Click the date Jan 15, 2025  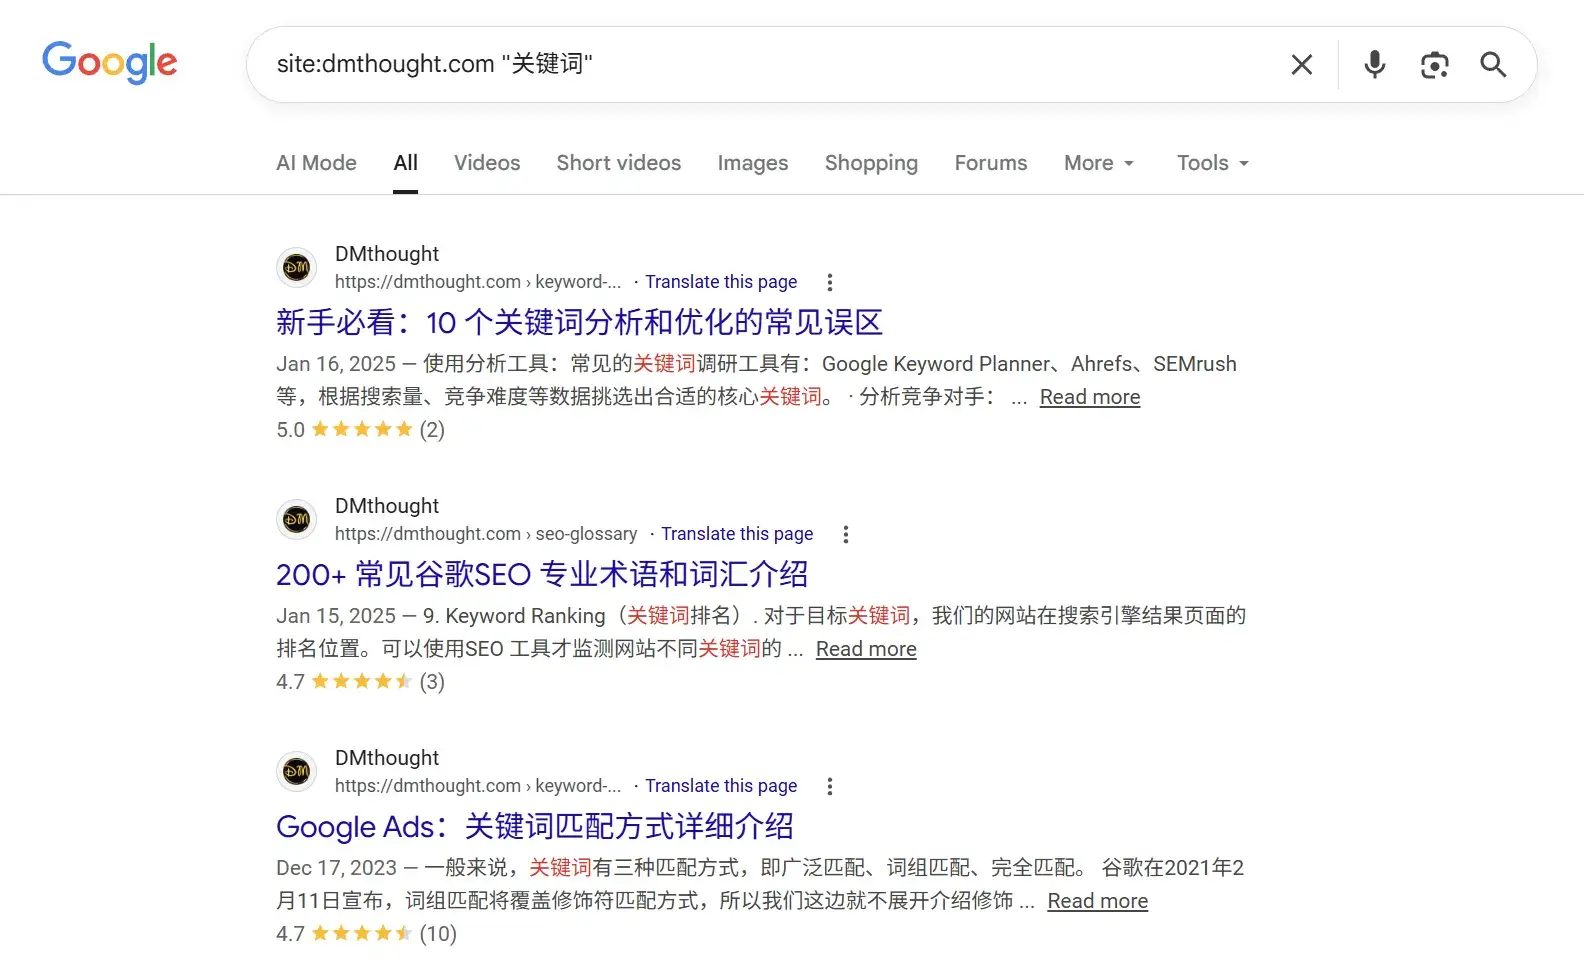336,616
